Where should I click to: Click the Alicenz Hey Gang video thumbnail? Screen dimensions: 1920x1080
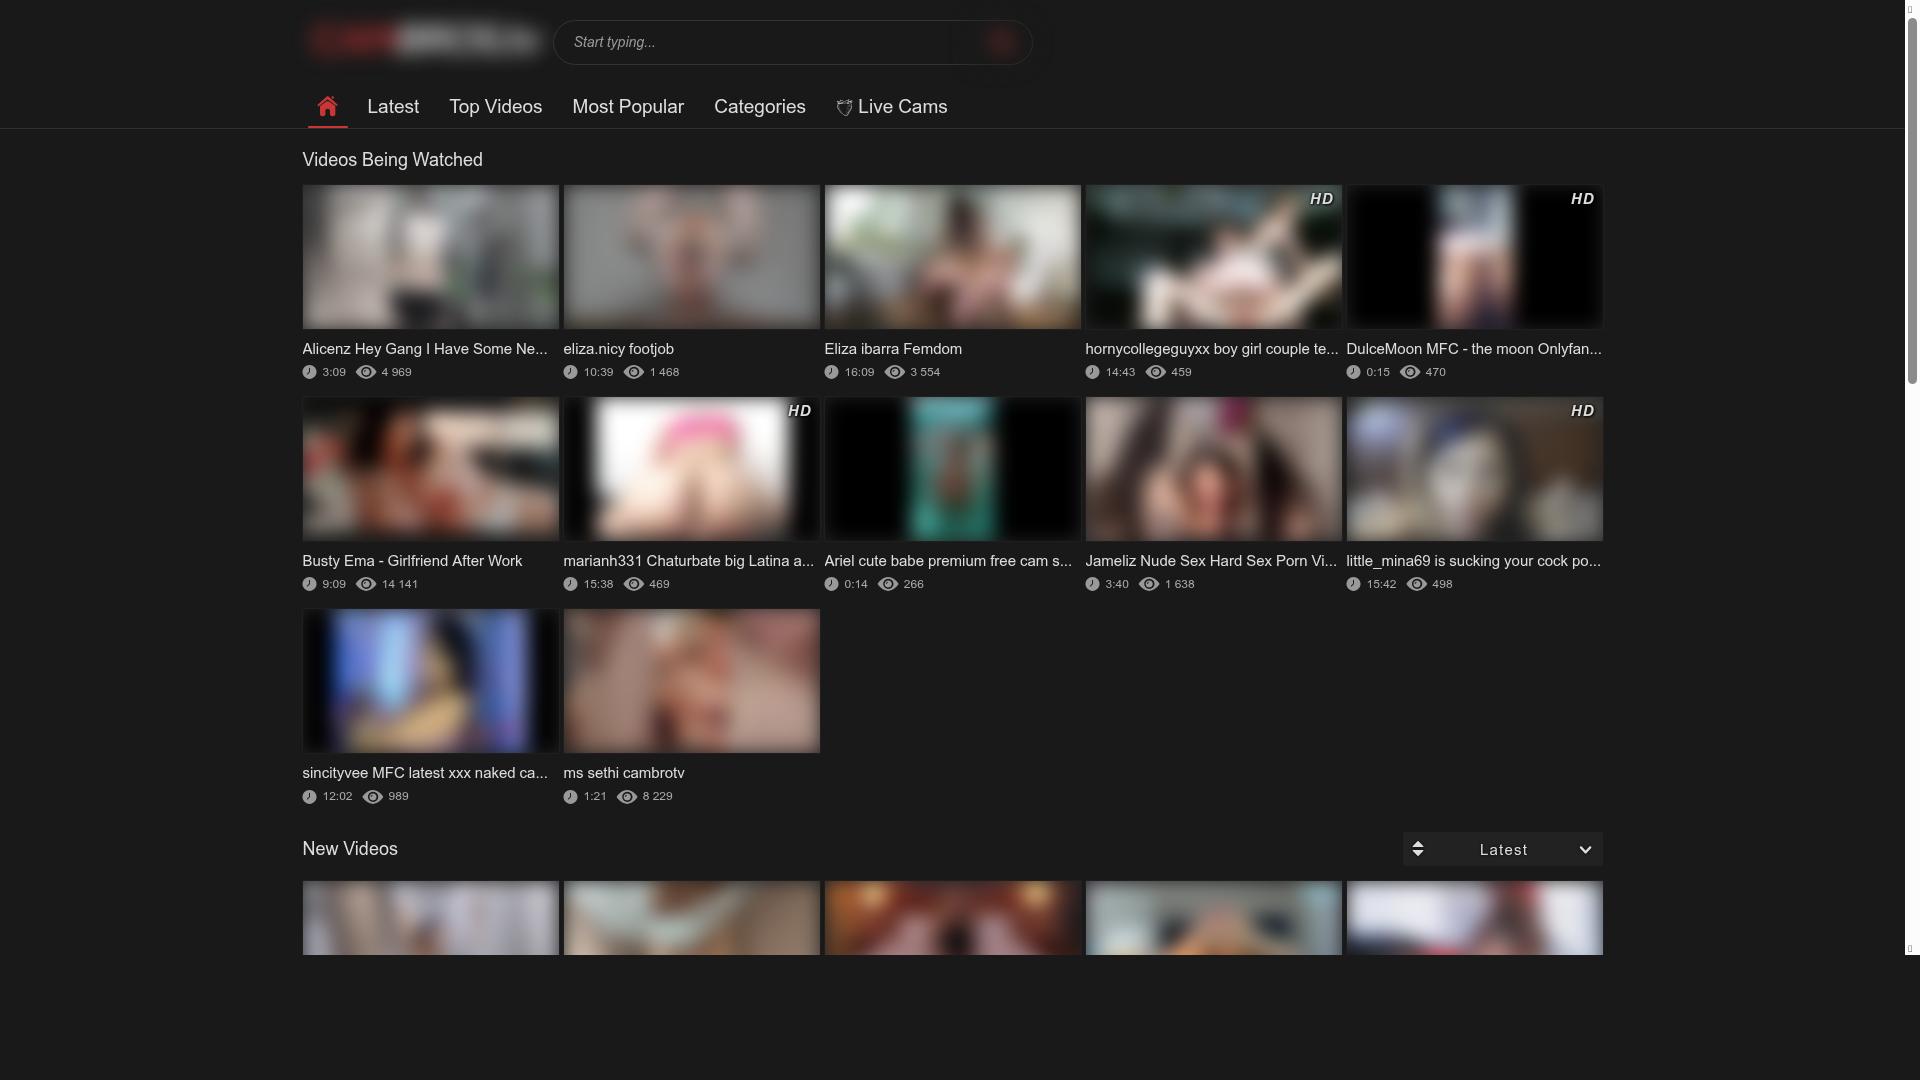coord(430,256)
